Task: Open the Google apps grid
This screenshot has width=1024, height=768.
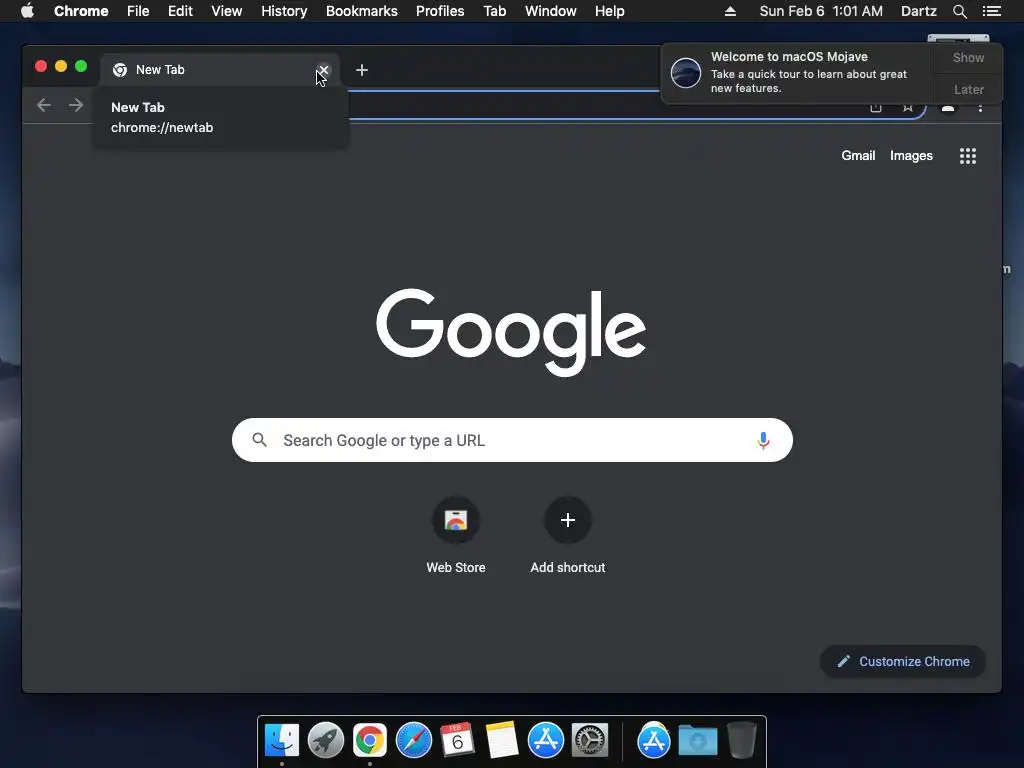Action: [x=968, y=155]
